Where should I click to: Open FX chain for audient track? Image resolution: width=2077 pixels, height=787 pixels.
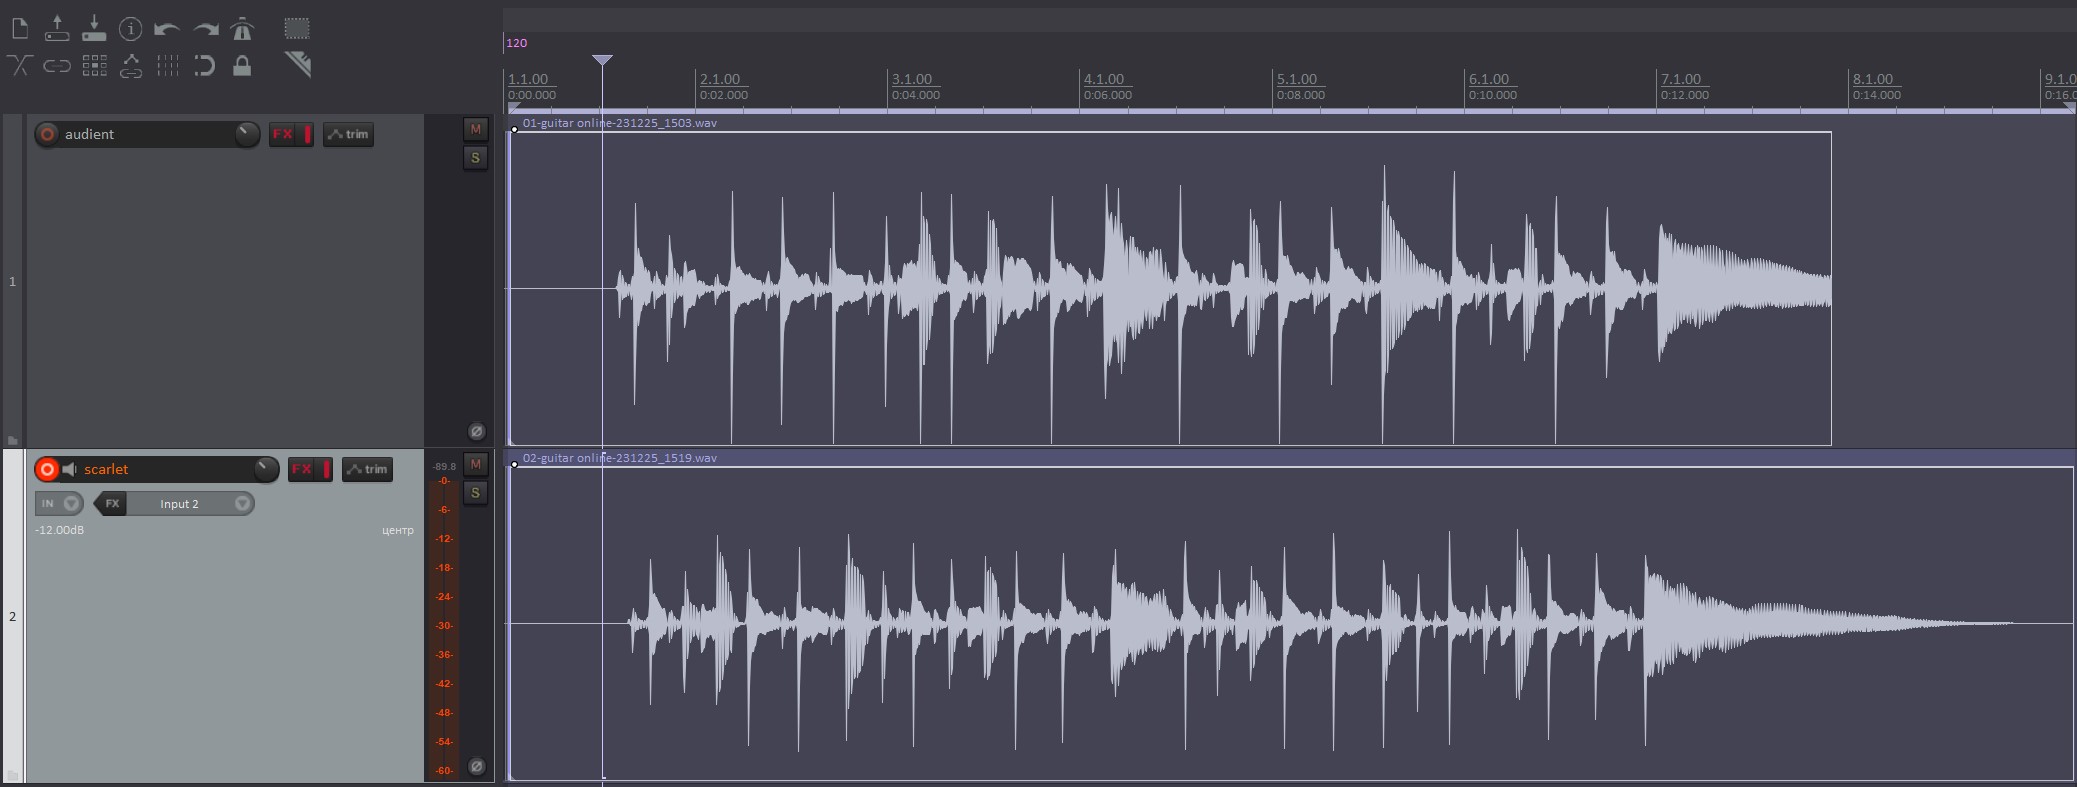pos(284,134)
